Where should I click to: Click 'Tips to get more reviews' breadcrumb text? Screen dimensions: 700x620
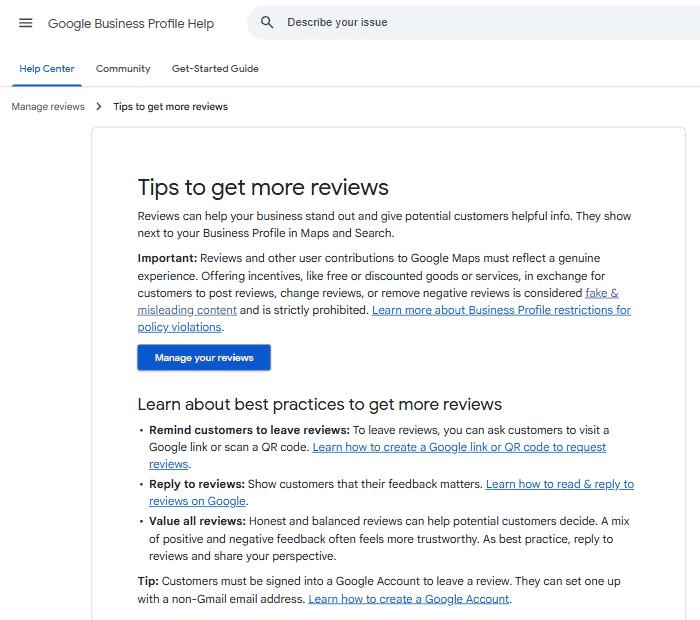tap(171, 107)
